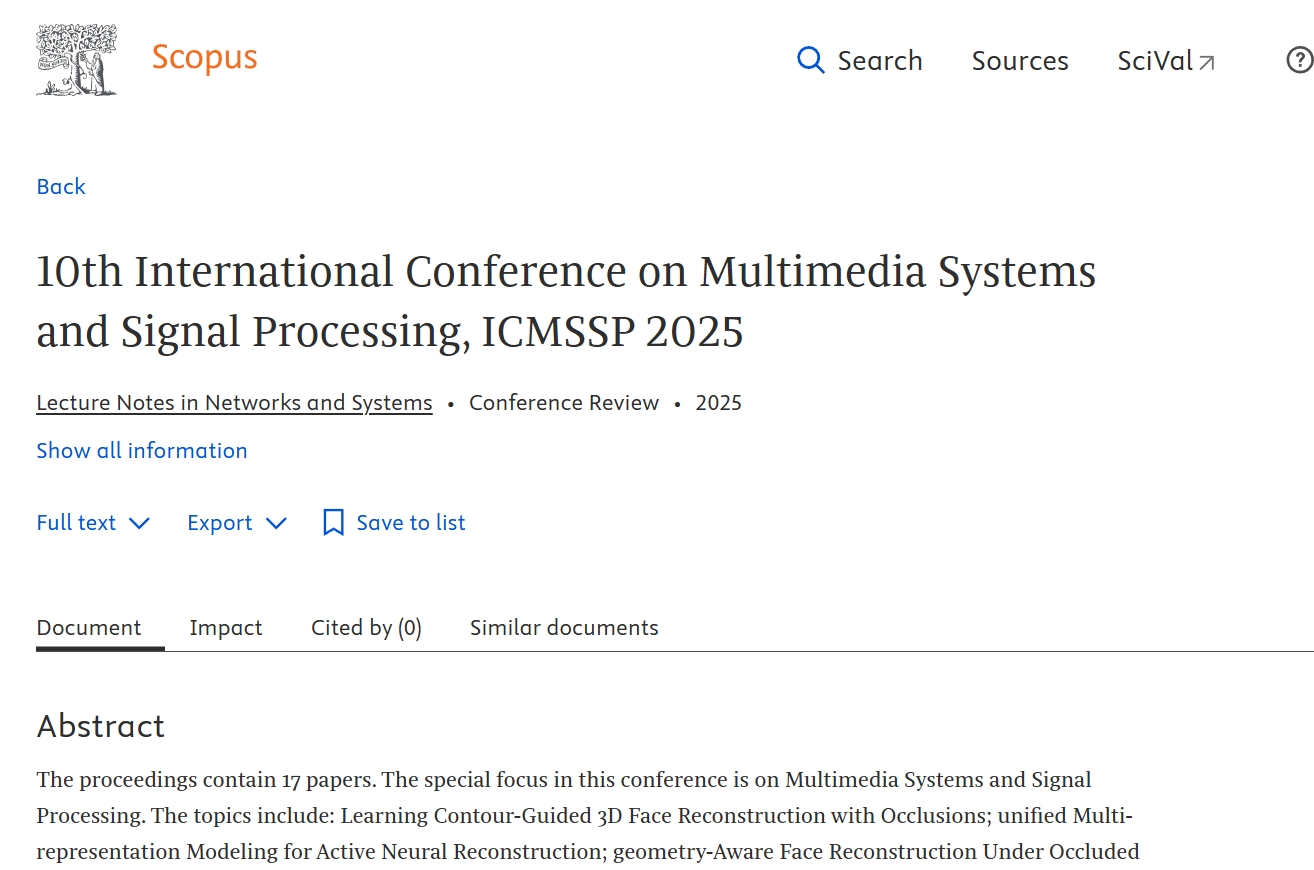Click the chevron next to Export

point(276,523)
